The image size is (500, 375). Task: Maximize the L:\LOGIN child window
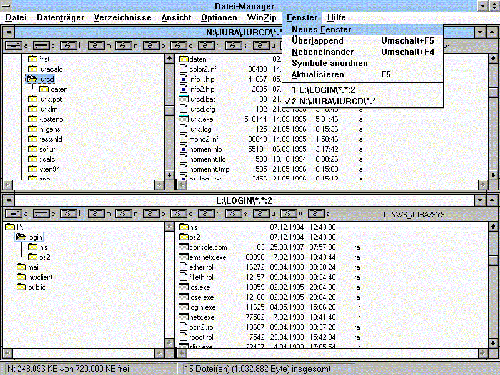point(492,200)
